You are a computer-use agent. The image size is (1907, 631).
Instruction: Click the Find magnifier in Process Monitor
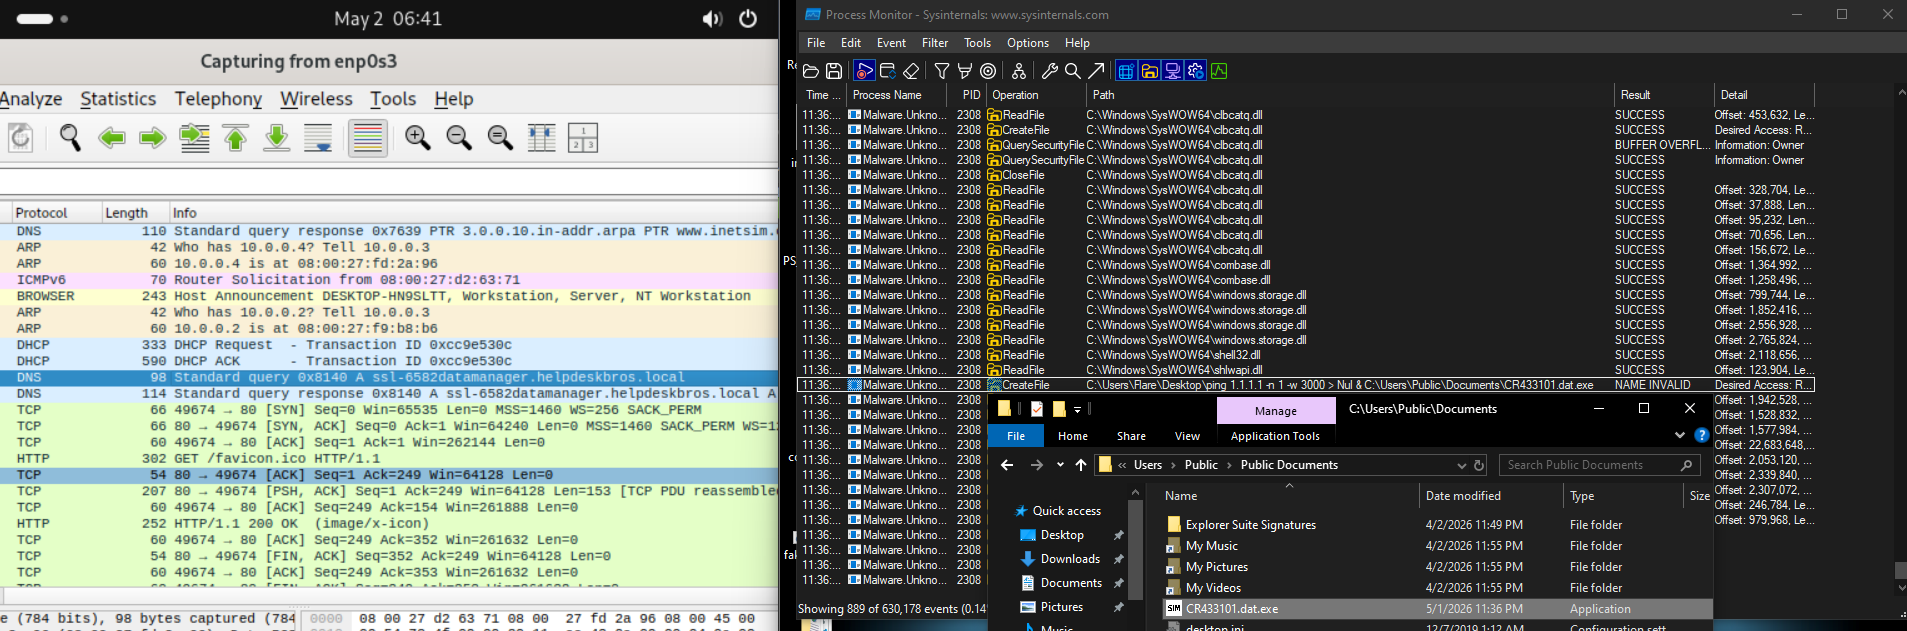[x=1072, y=71]
